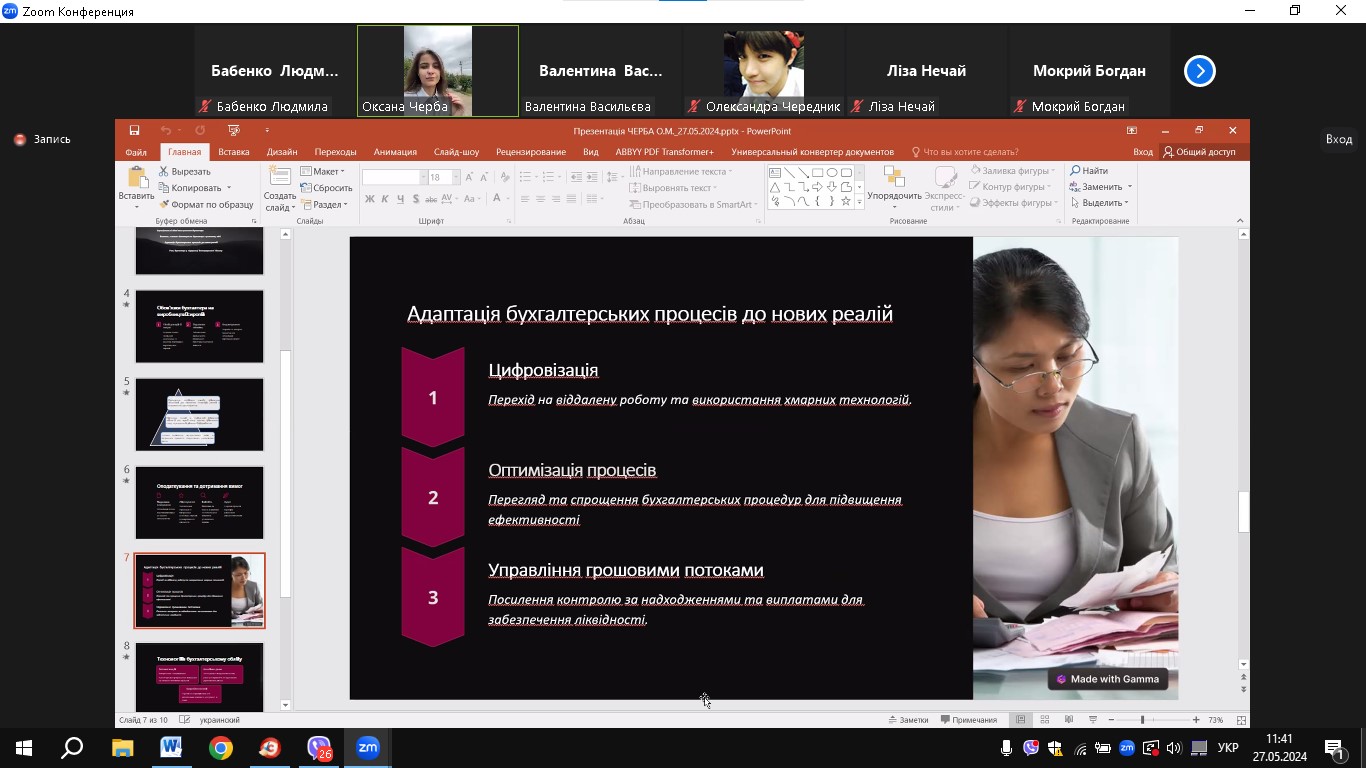Open ribbon display options icon

coord(1132,130)
